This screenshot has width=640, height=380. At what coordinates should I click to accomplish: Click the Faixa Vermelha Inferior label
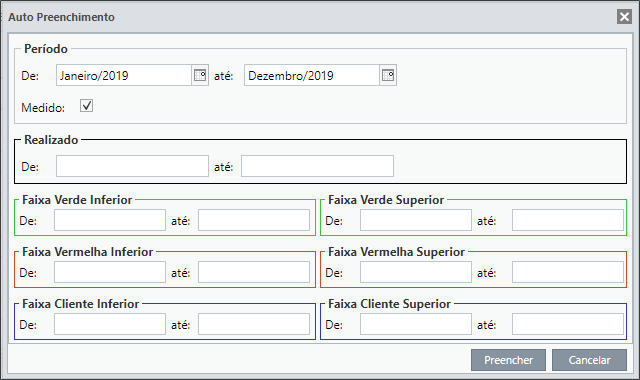[x=87, y=252]
